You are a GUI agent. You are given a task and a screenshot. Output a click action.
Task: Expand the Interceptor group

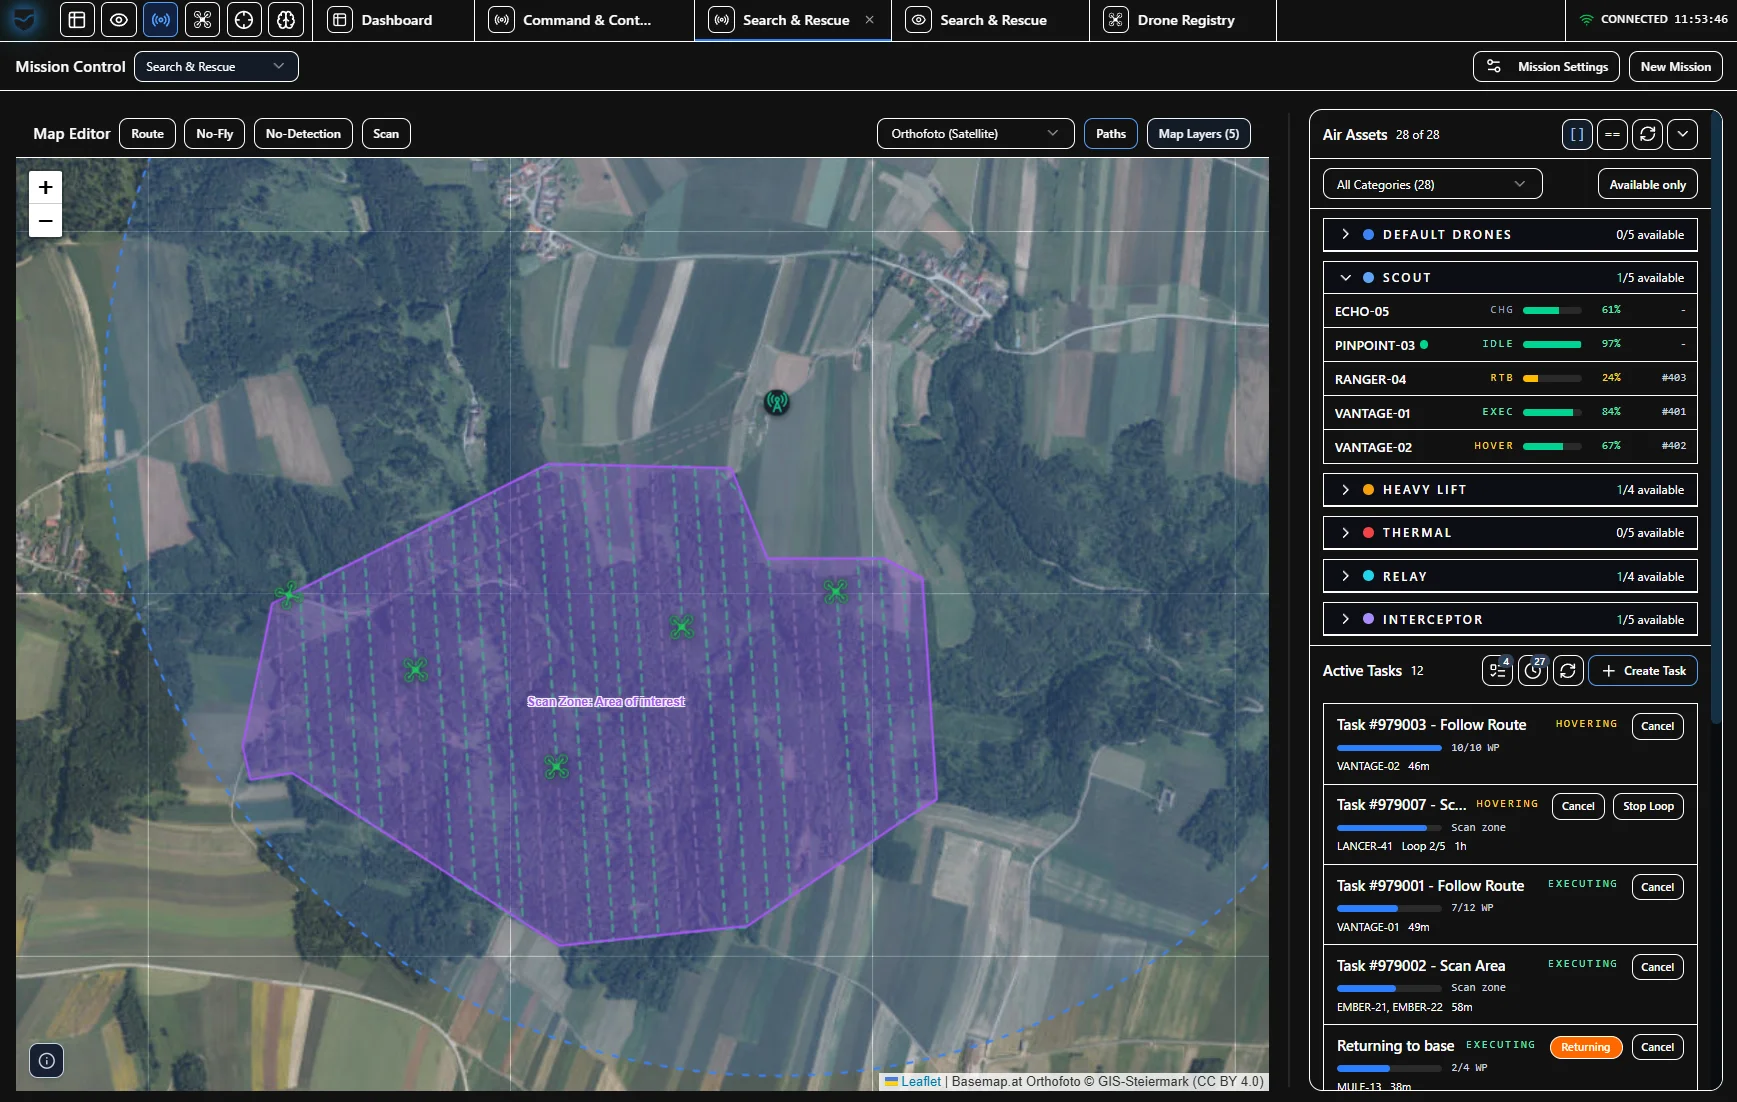point(1510,620)
